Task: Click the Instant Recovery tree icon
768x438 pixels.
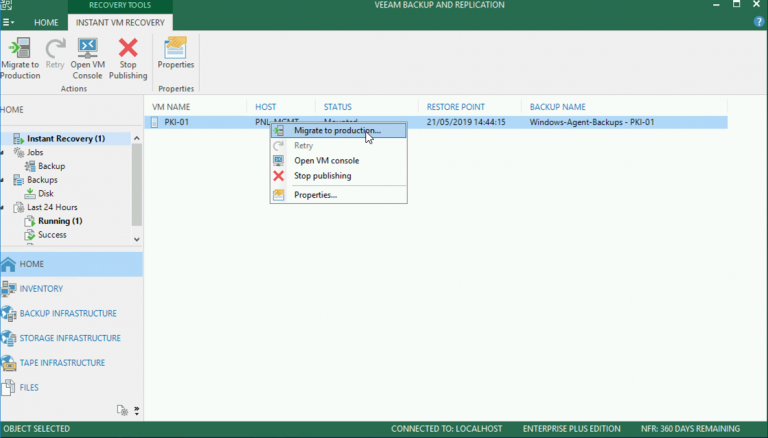Action: click(19, 139)
